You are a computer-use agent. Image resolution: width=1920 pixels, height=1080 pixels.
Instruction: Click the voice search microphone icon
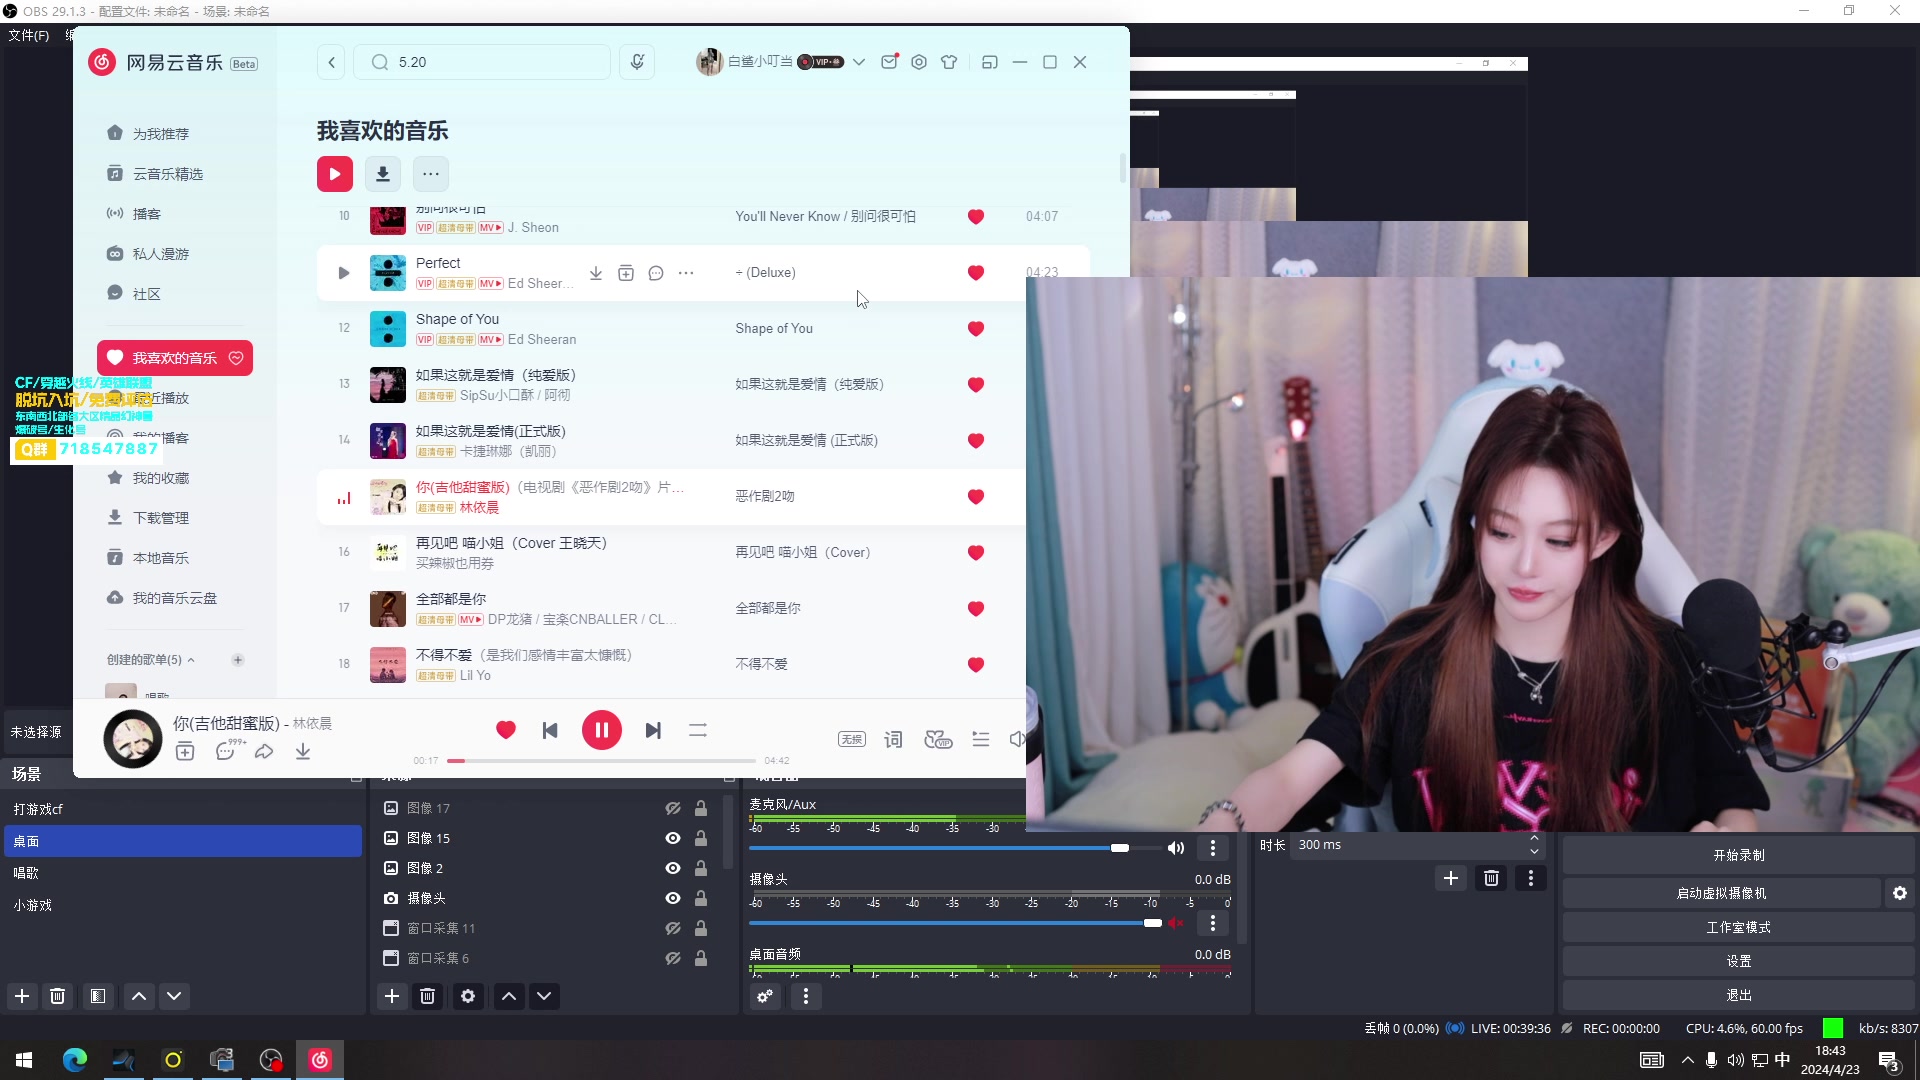coord(637,62)
